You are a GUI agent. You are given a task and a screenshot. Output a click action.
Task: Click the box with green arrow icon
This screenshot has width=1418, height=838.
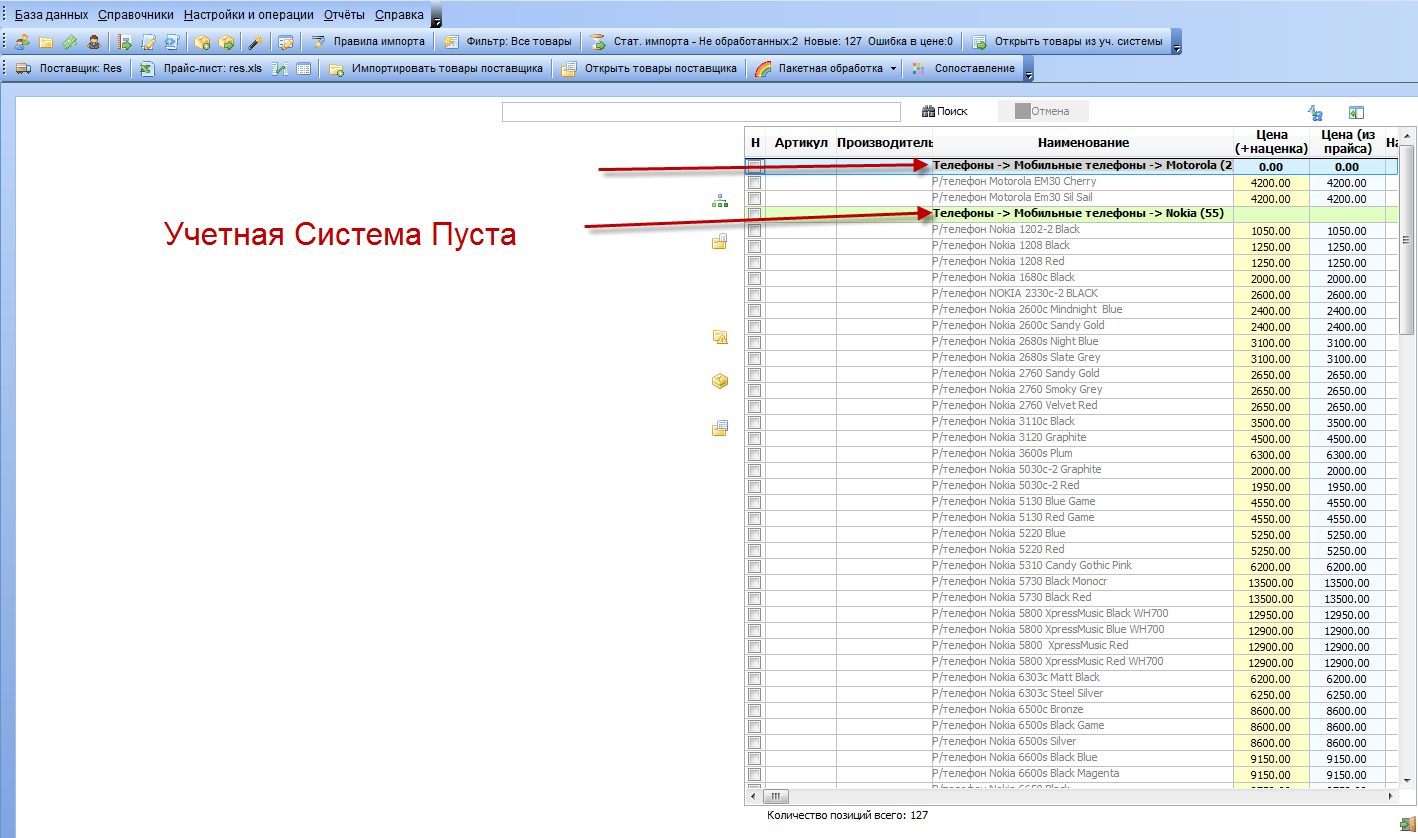tap(226, 42)
